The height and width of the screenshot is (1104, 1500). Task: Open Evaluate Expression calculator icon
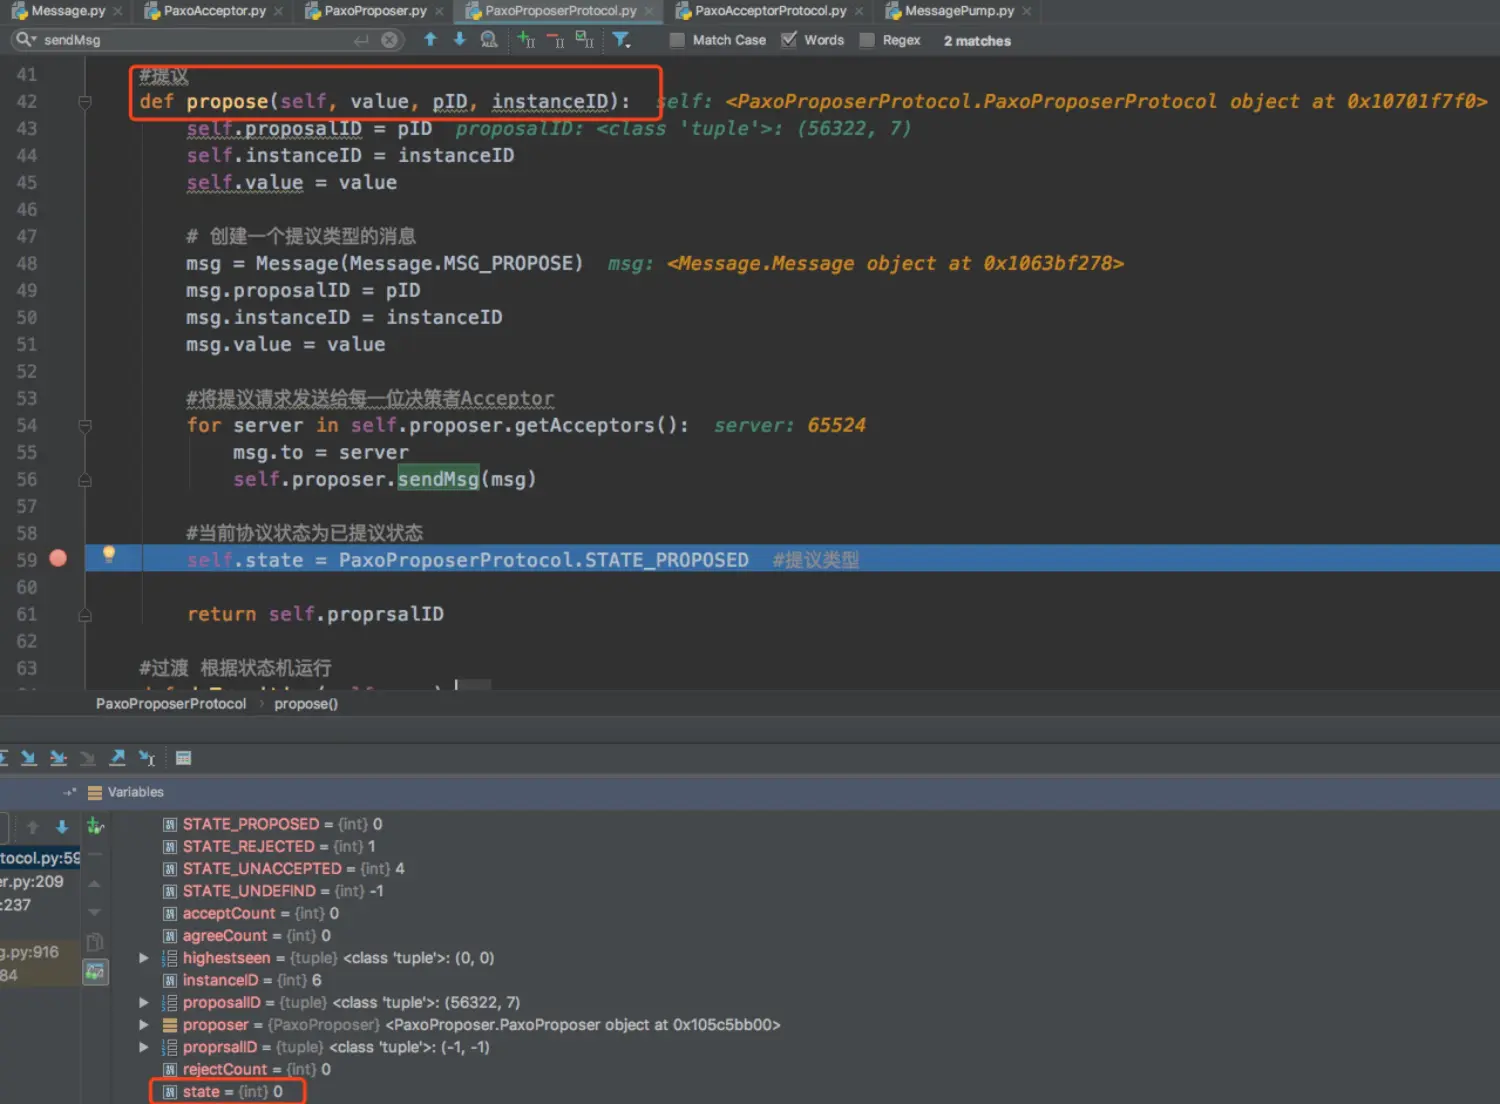tap(183, 758)
